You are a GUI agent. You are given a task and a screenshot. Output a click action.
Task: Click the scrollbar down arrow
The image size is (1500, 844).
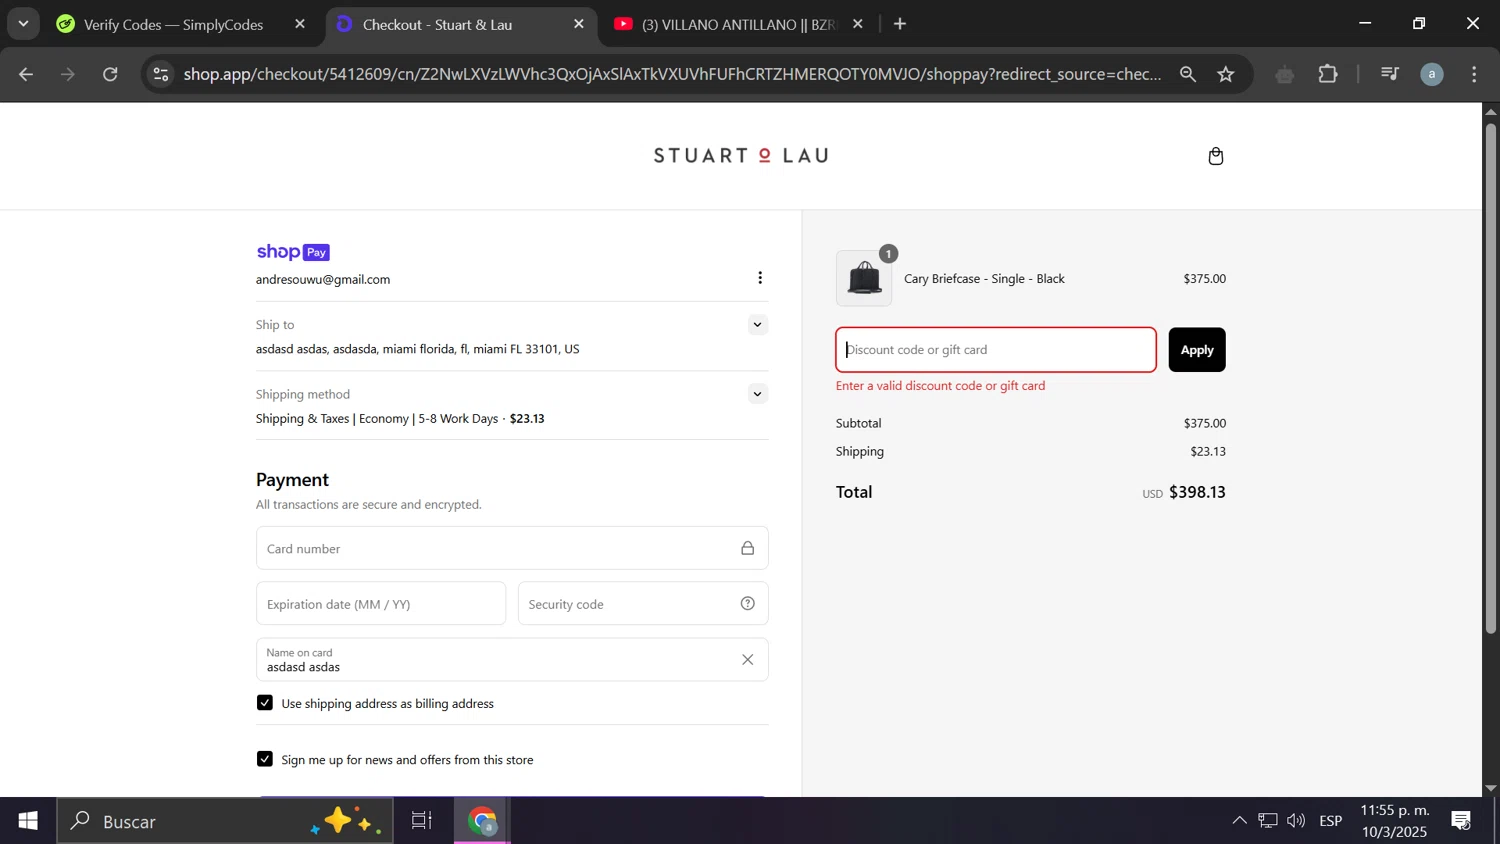(1490, 788)
